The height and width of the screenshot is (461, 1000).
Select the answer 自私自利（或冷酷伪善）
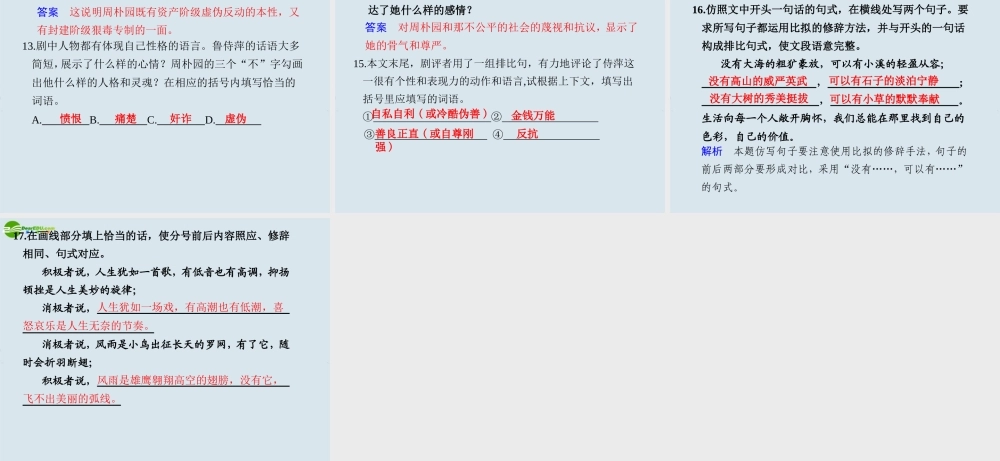430,115
